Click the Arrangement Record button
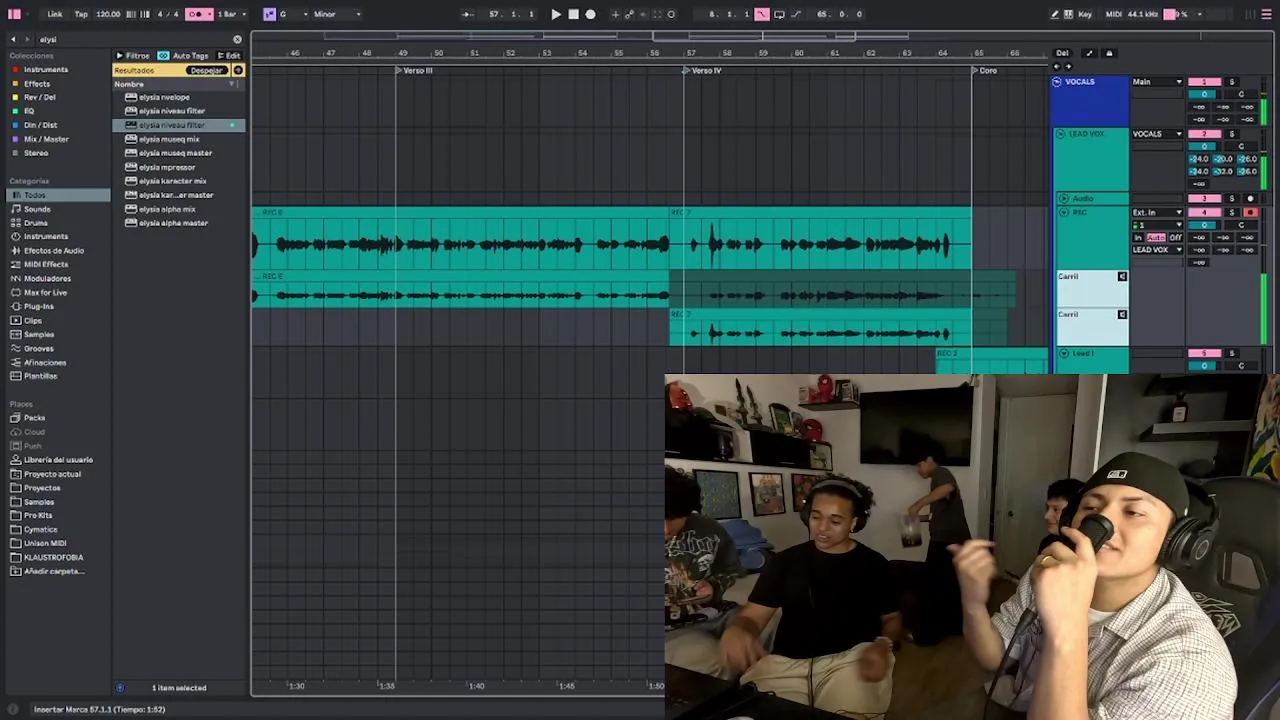The height and width of the screenshot is (720, 1280). point(590,14)
